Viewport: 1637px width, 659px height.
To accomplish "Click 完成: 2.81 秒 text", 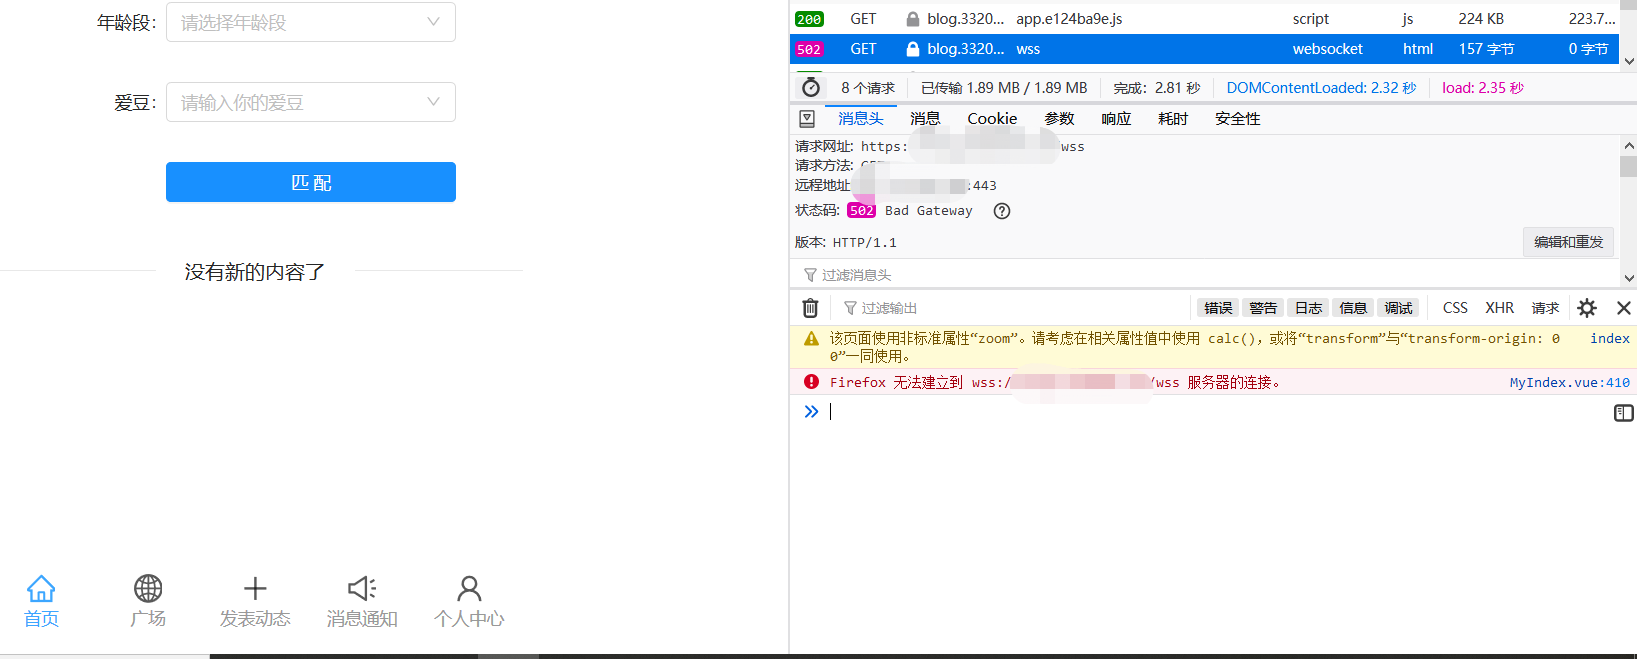I will coord(1157,88).
